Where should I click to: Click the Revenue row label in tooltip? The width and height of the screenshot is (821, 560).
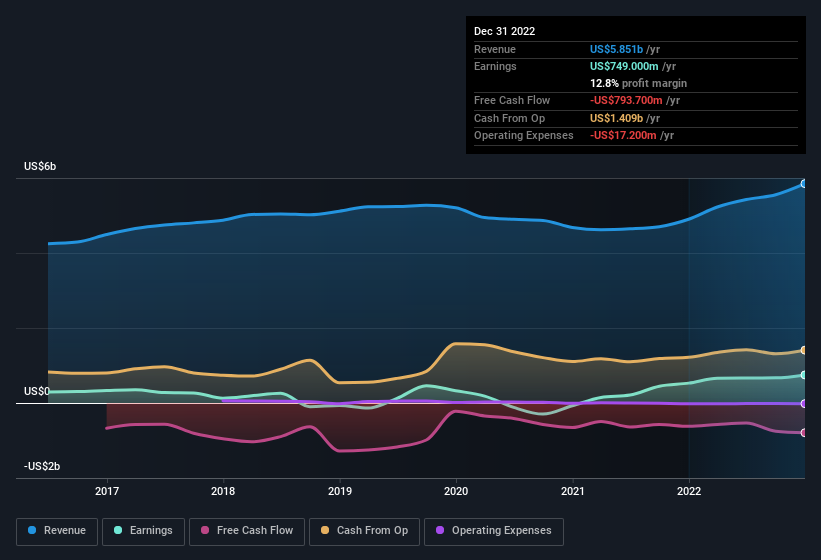tap(495, 49)
